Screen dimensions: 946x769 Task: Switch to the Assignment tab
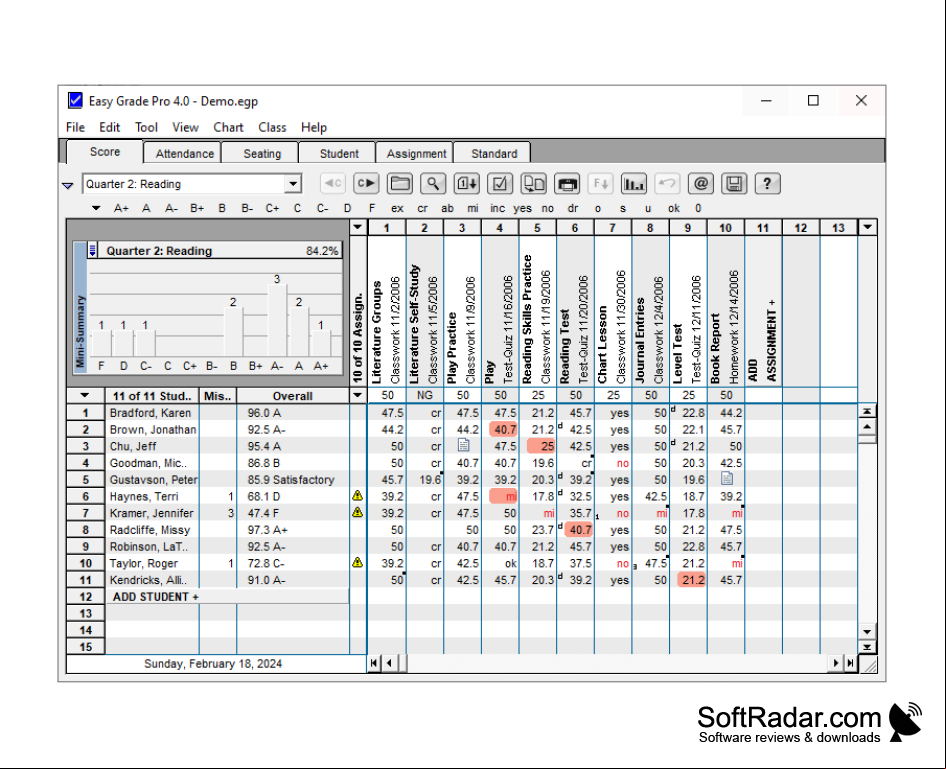416,153
